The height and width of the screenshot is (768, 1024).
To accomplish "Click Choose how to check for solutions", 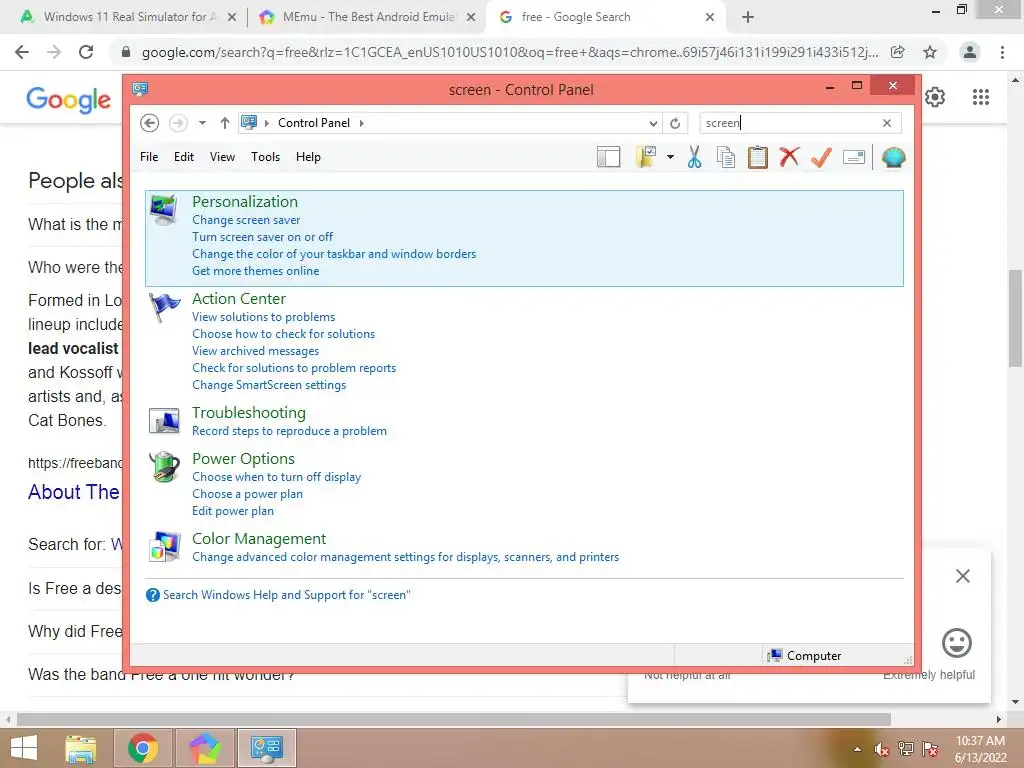I will (x=283, y=334).
